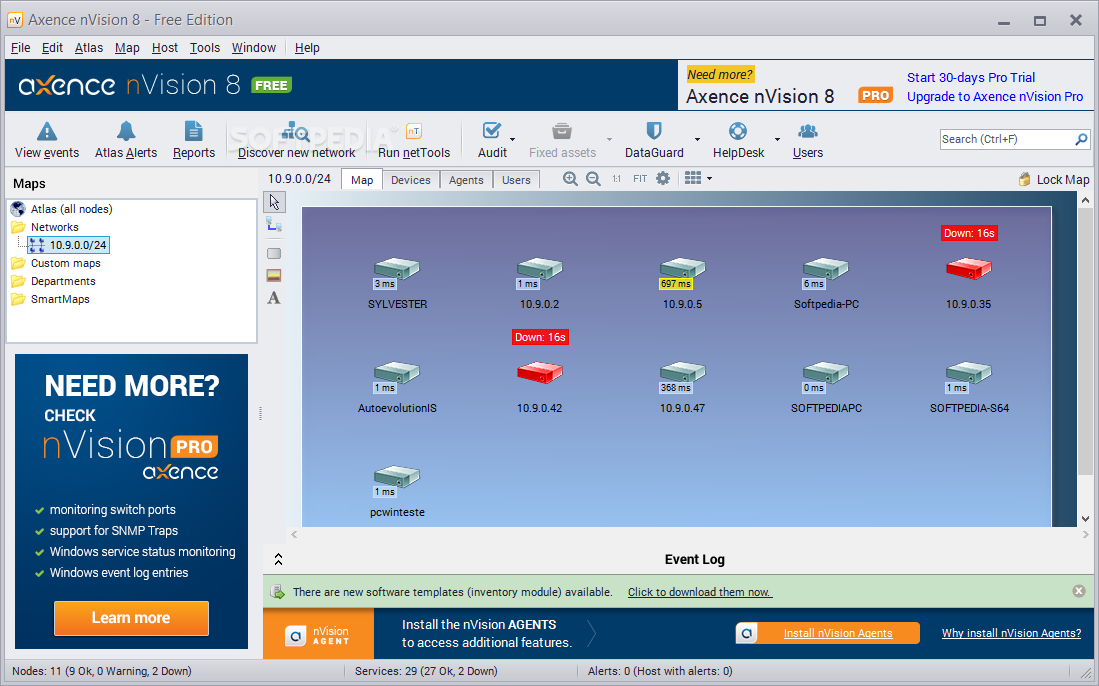
Task: Open the DataGuard module
Action: pos(654,140)
